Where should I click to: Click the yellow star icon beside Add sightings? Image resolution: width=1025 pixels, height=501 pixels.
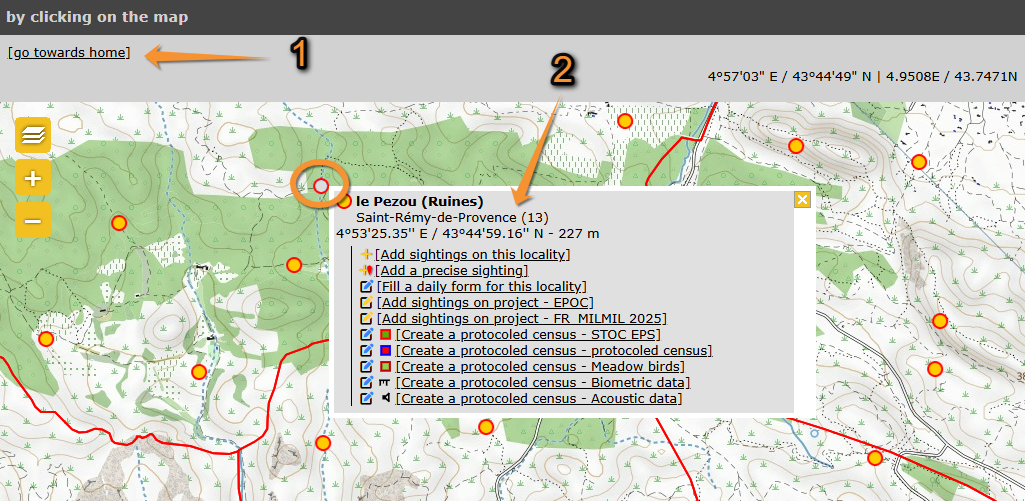click(366, 254)
